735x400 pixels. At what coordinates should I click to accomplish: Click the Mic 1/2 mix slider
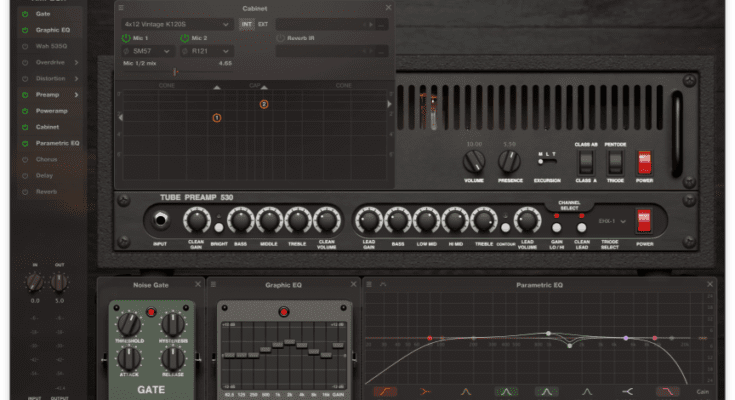(x=177, y=72)
